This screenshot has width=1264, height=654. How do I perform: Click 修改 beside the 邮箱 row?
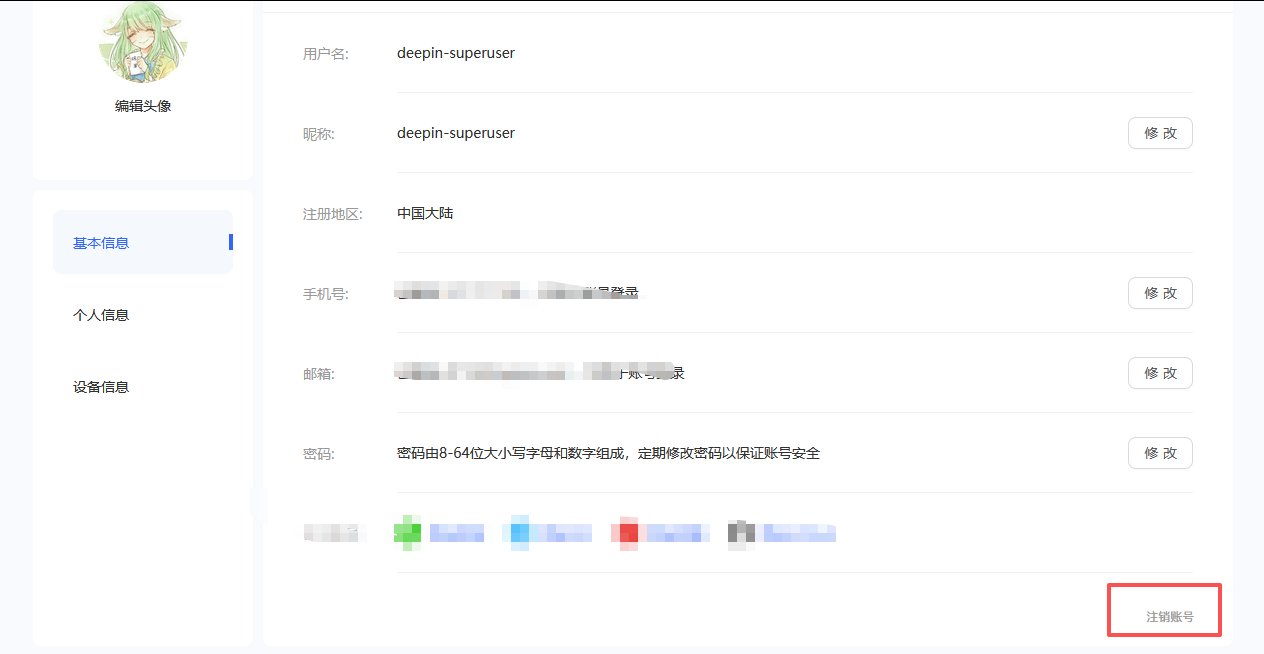[1159, 372]
